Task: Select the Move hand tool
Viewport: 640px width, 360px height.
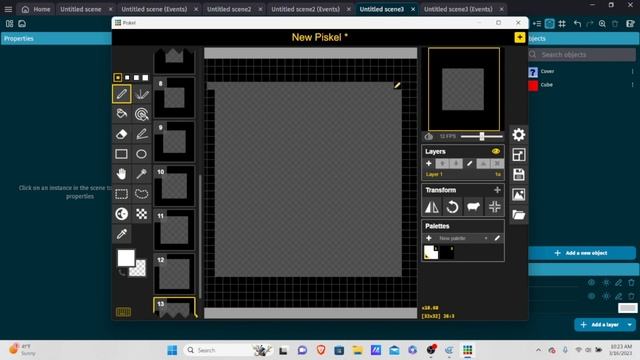Action: (x=122, y=174)
